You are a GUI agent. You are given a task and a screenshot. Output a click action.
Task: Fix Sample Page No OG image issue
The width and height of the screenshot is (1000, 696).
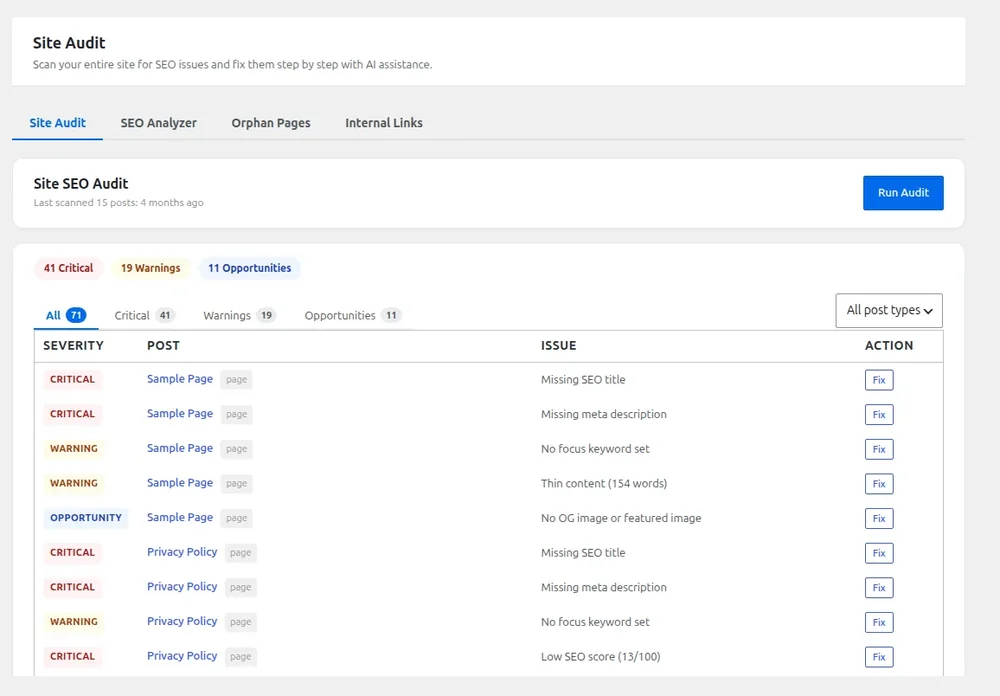tap(879, 518)
